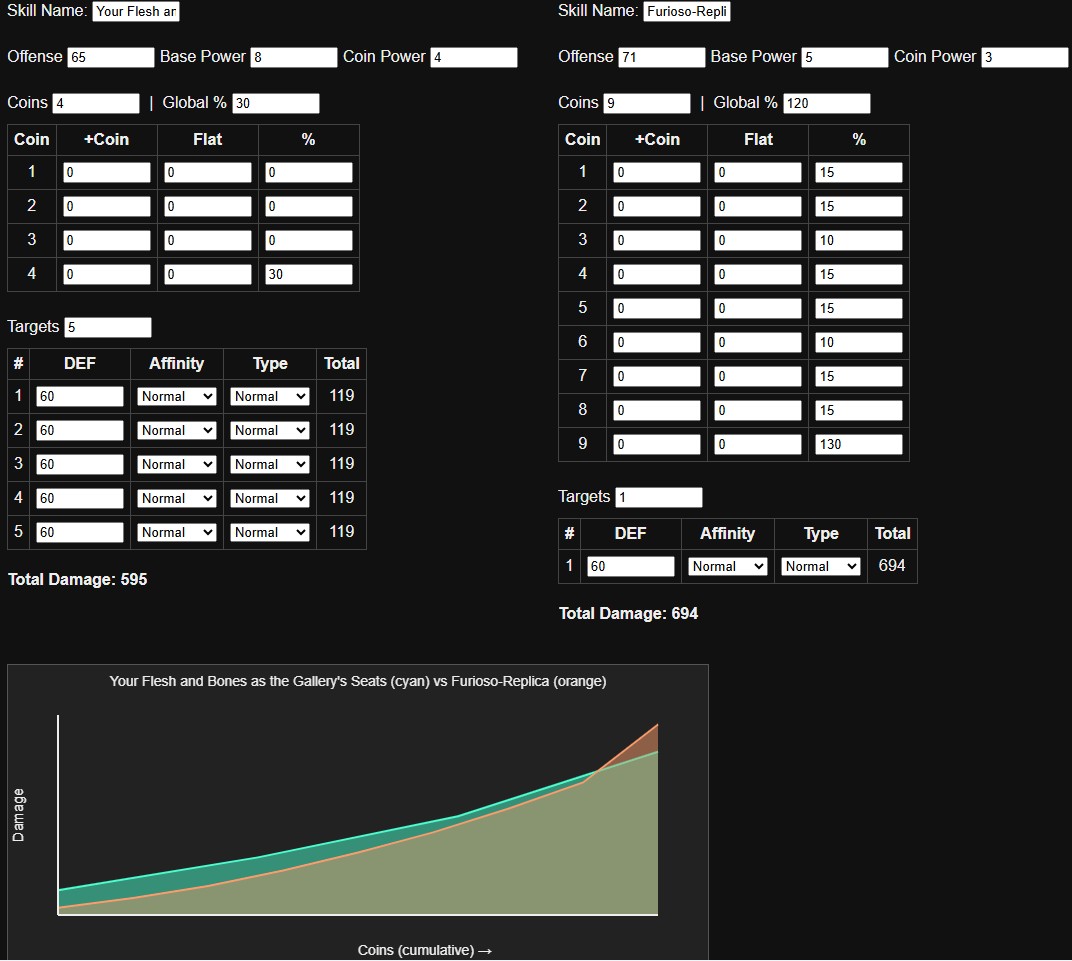Click left coin 1 +Coin field
The image size is (1072, 961).
(107, 172)
